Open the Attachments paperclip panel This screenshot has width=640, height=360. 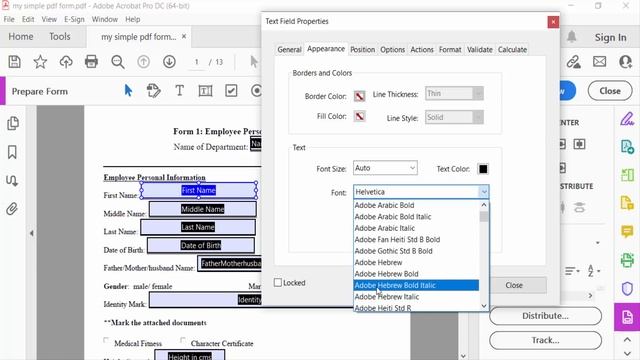coord(12,209)
